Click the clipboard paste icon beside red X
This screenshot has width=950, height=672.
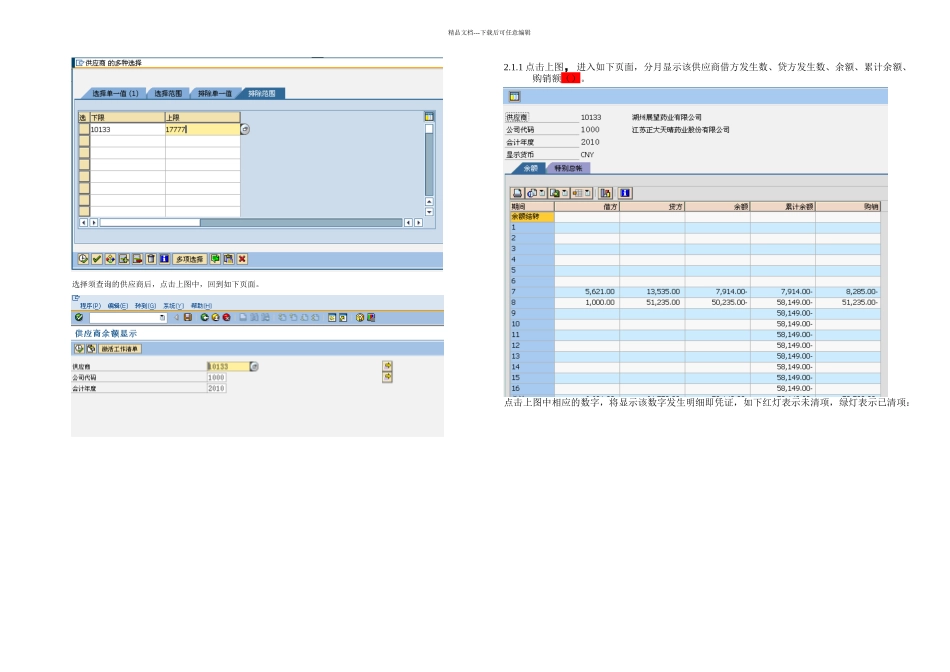pos(228,259)
